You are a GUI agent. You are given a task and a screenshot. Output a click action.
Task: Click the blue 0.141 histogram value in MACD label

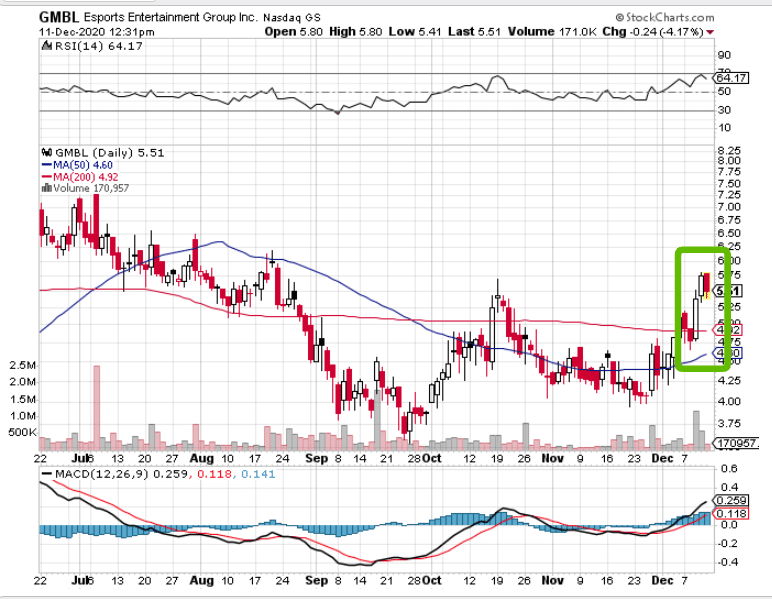pos(258,474)
